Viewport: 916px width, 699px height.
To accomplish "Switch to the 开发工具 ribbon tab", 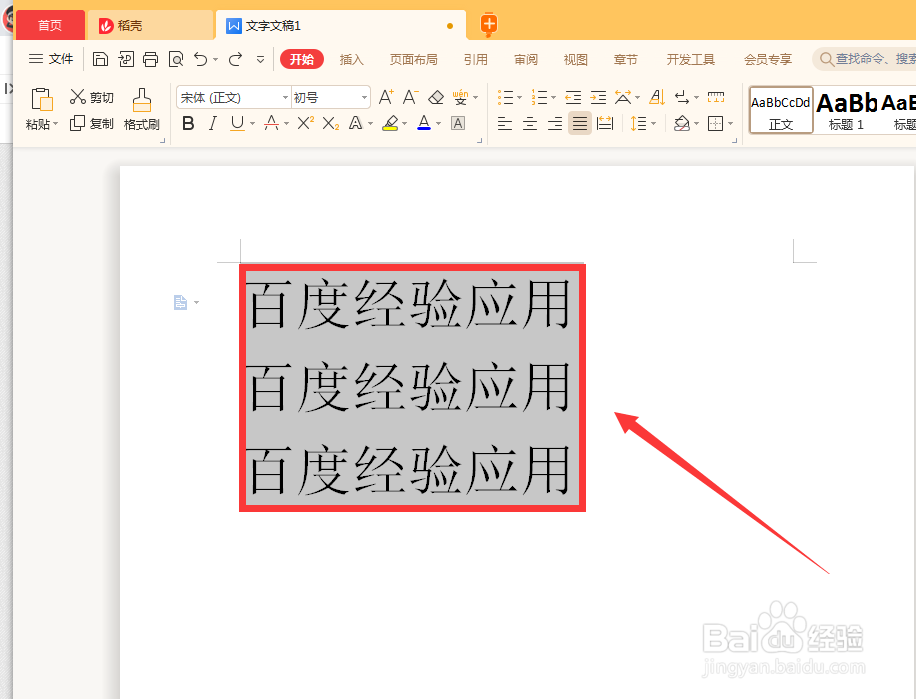I will point(691,60).
